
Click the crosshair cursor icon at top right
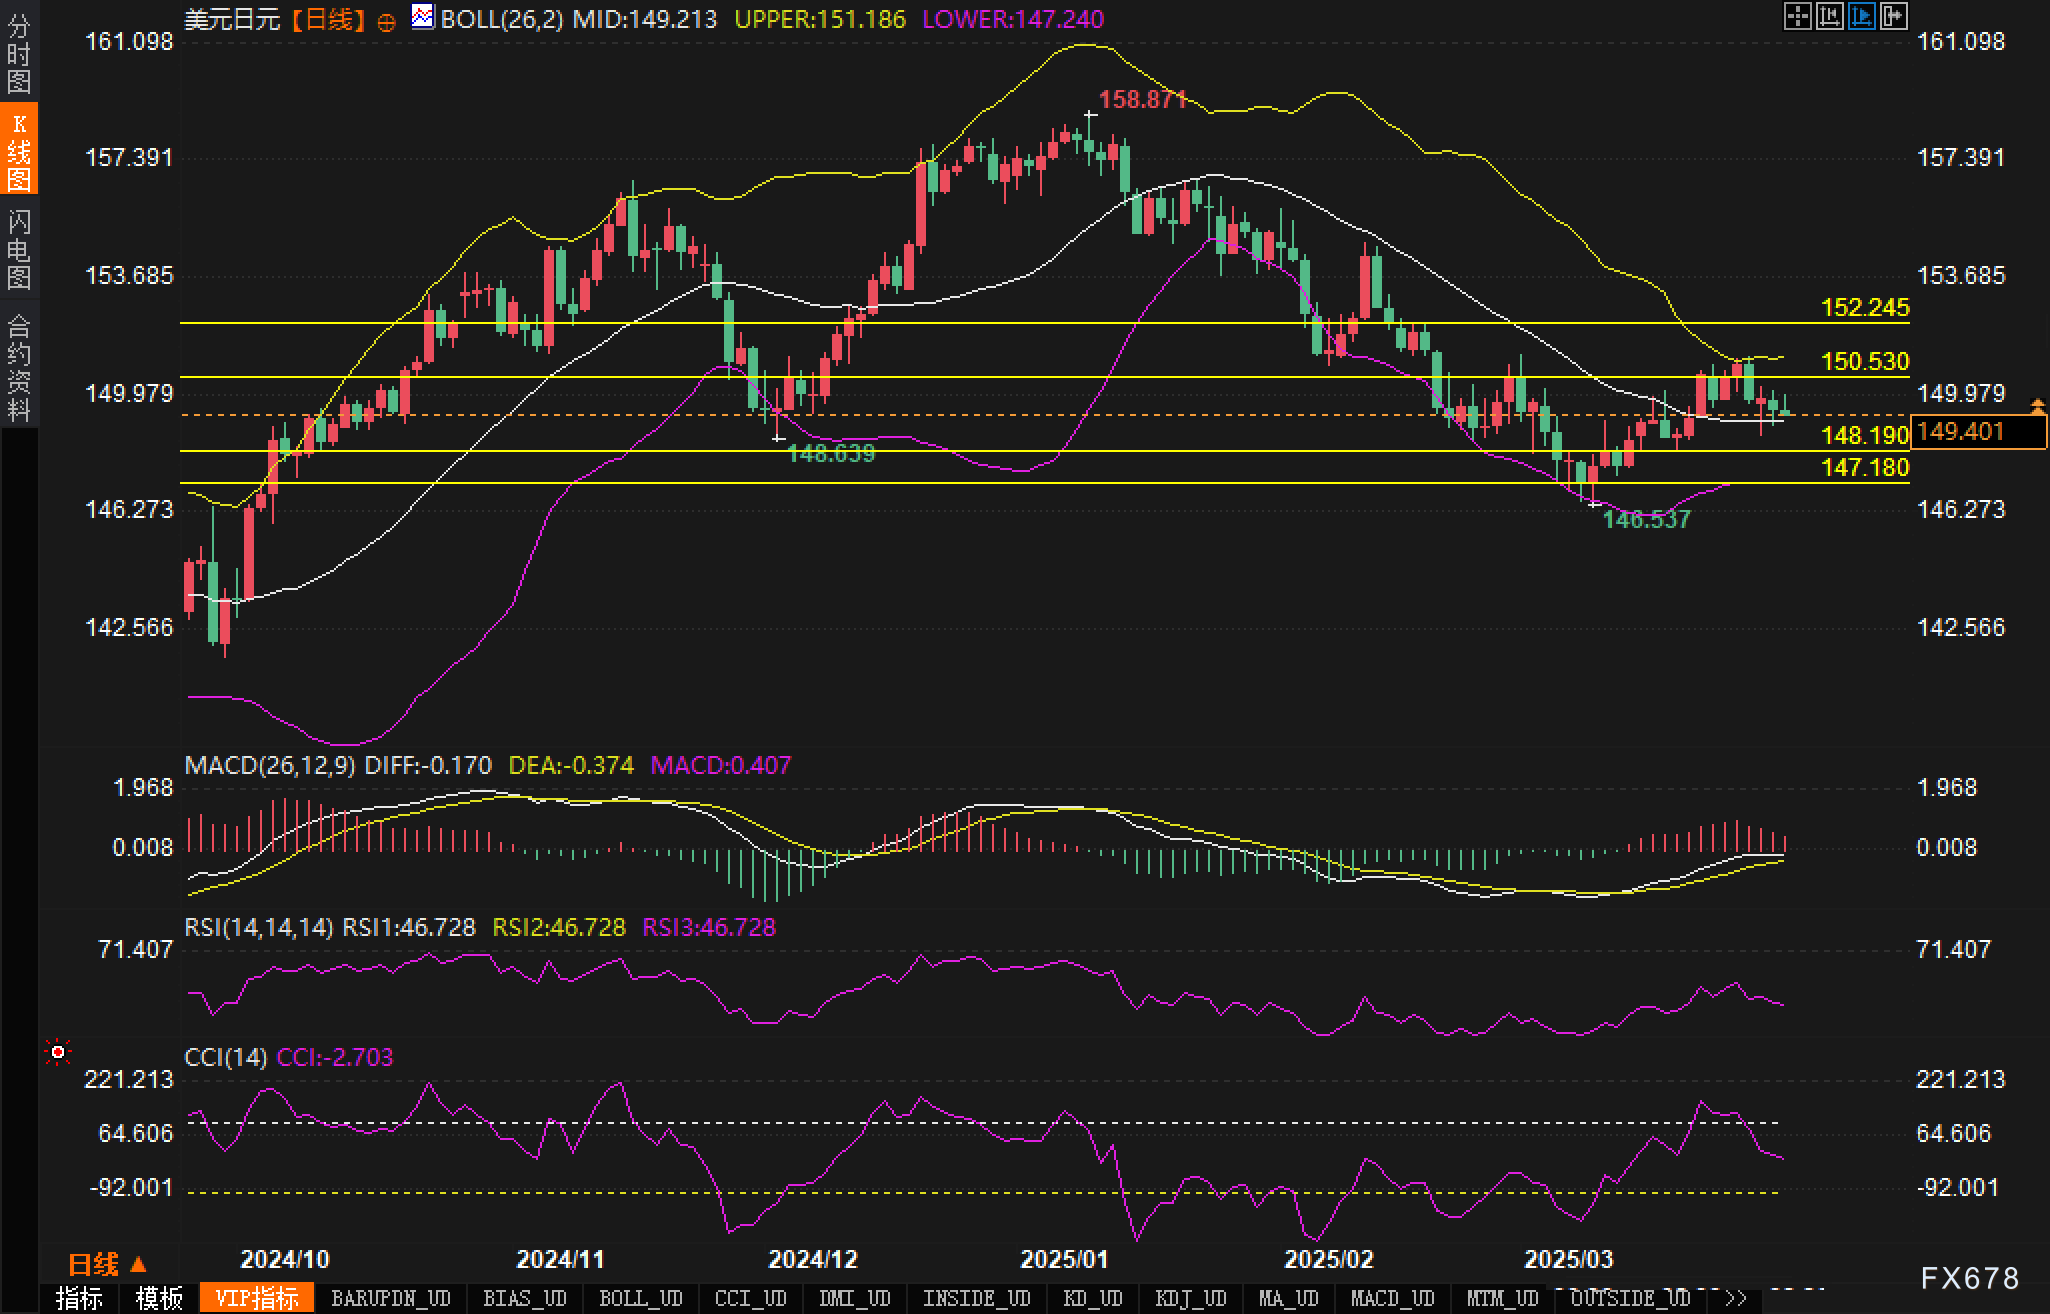(x=1797, y=16)
